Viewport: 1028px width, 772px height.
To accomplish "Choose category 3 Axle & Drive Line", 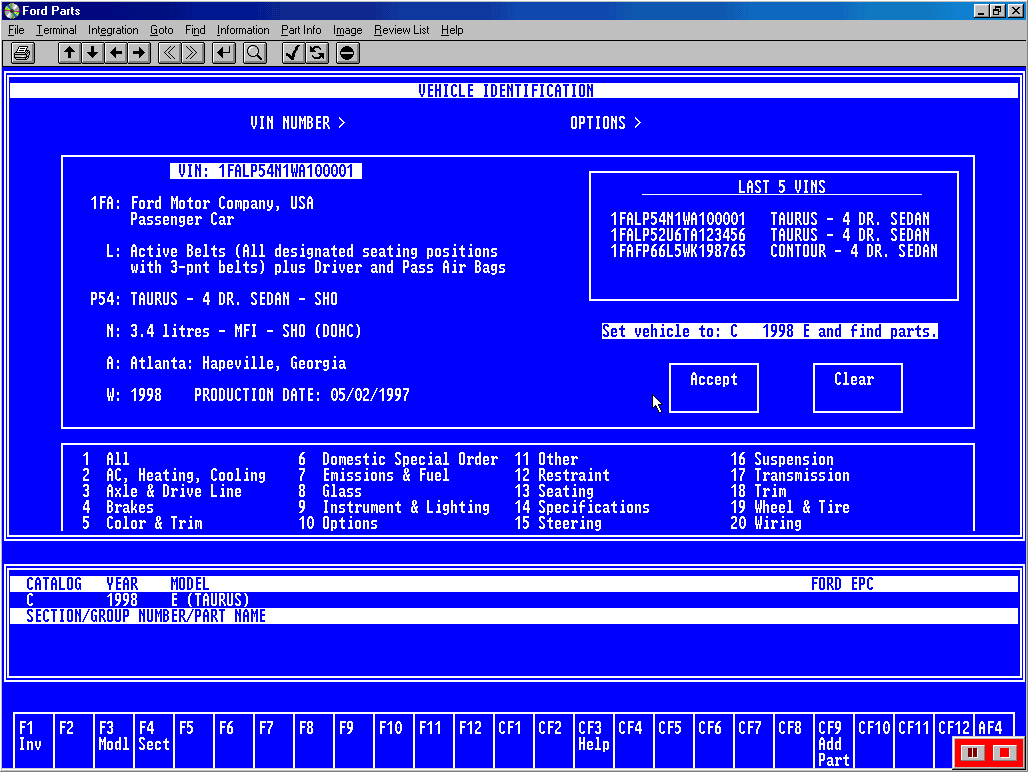I will pyautogui.click(x=161, y=491).
